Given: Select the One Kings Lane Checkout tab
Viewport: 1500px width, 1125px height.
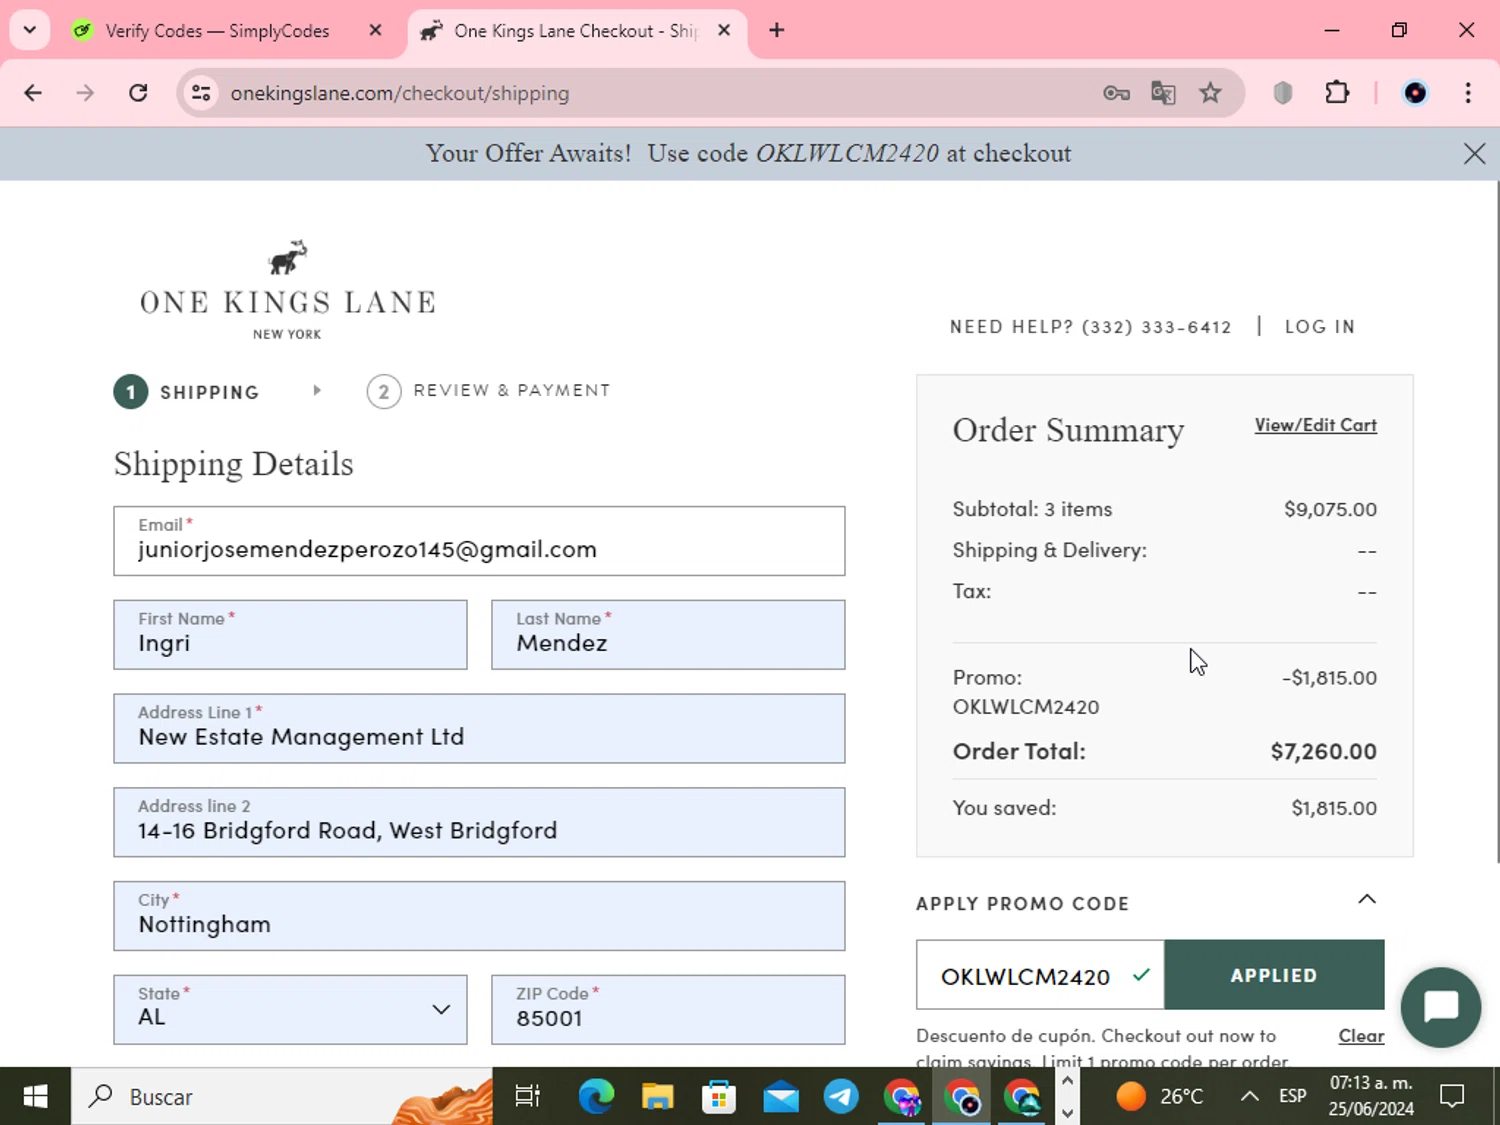Looking at the screenshot, I should (575, 31).
